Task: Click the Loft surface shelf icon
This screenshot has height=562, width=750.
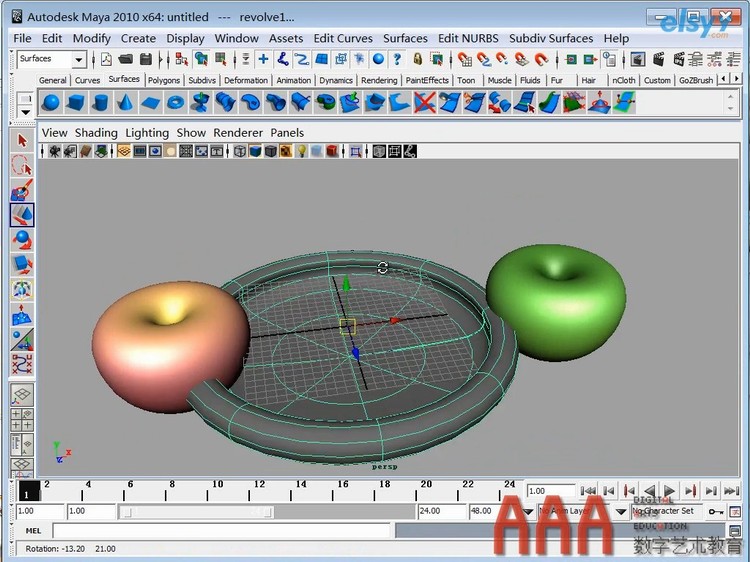Action: point(225,102)
